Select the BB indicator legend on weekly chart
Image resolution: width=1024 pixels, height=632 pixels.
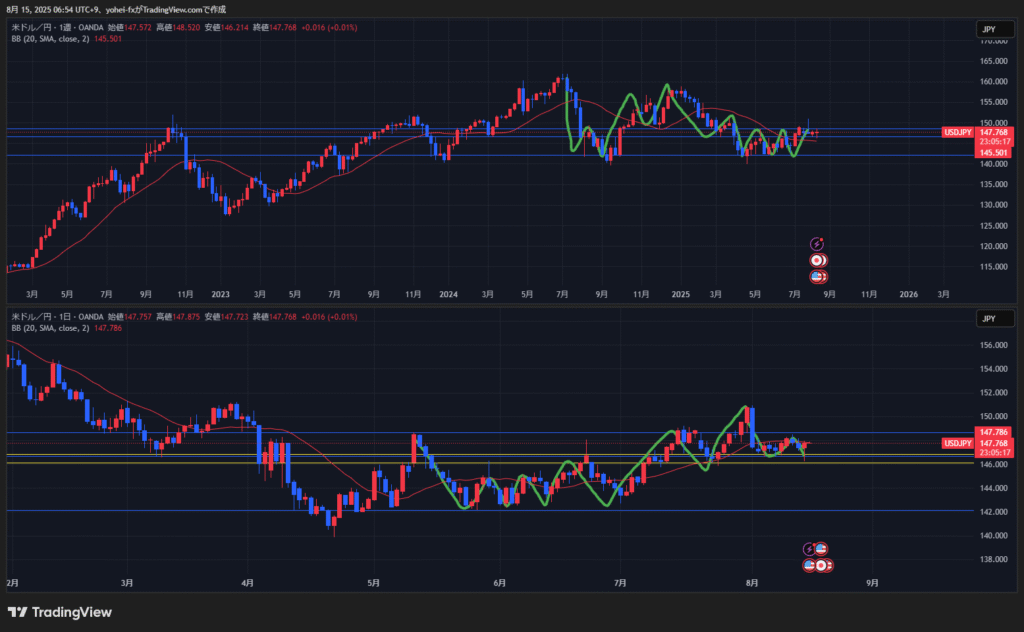click(50, 39)
